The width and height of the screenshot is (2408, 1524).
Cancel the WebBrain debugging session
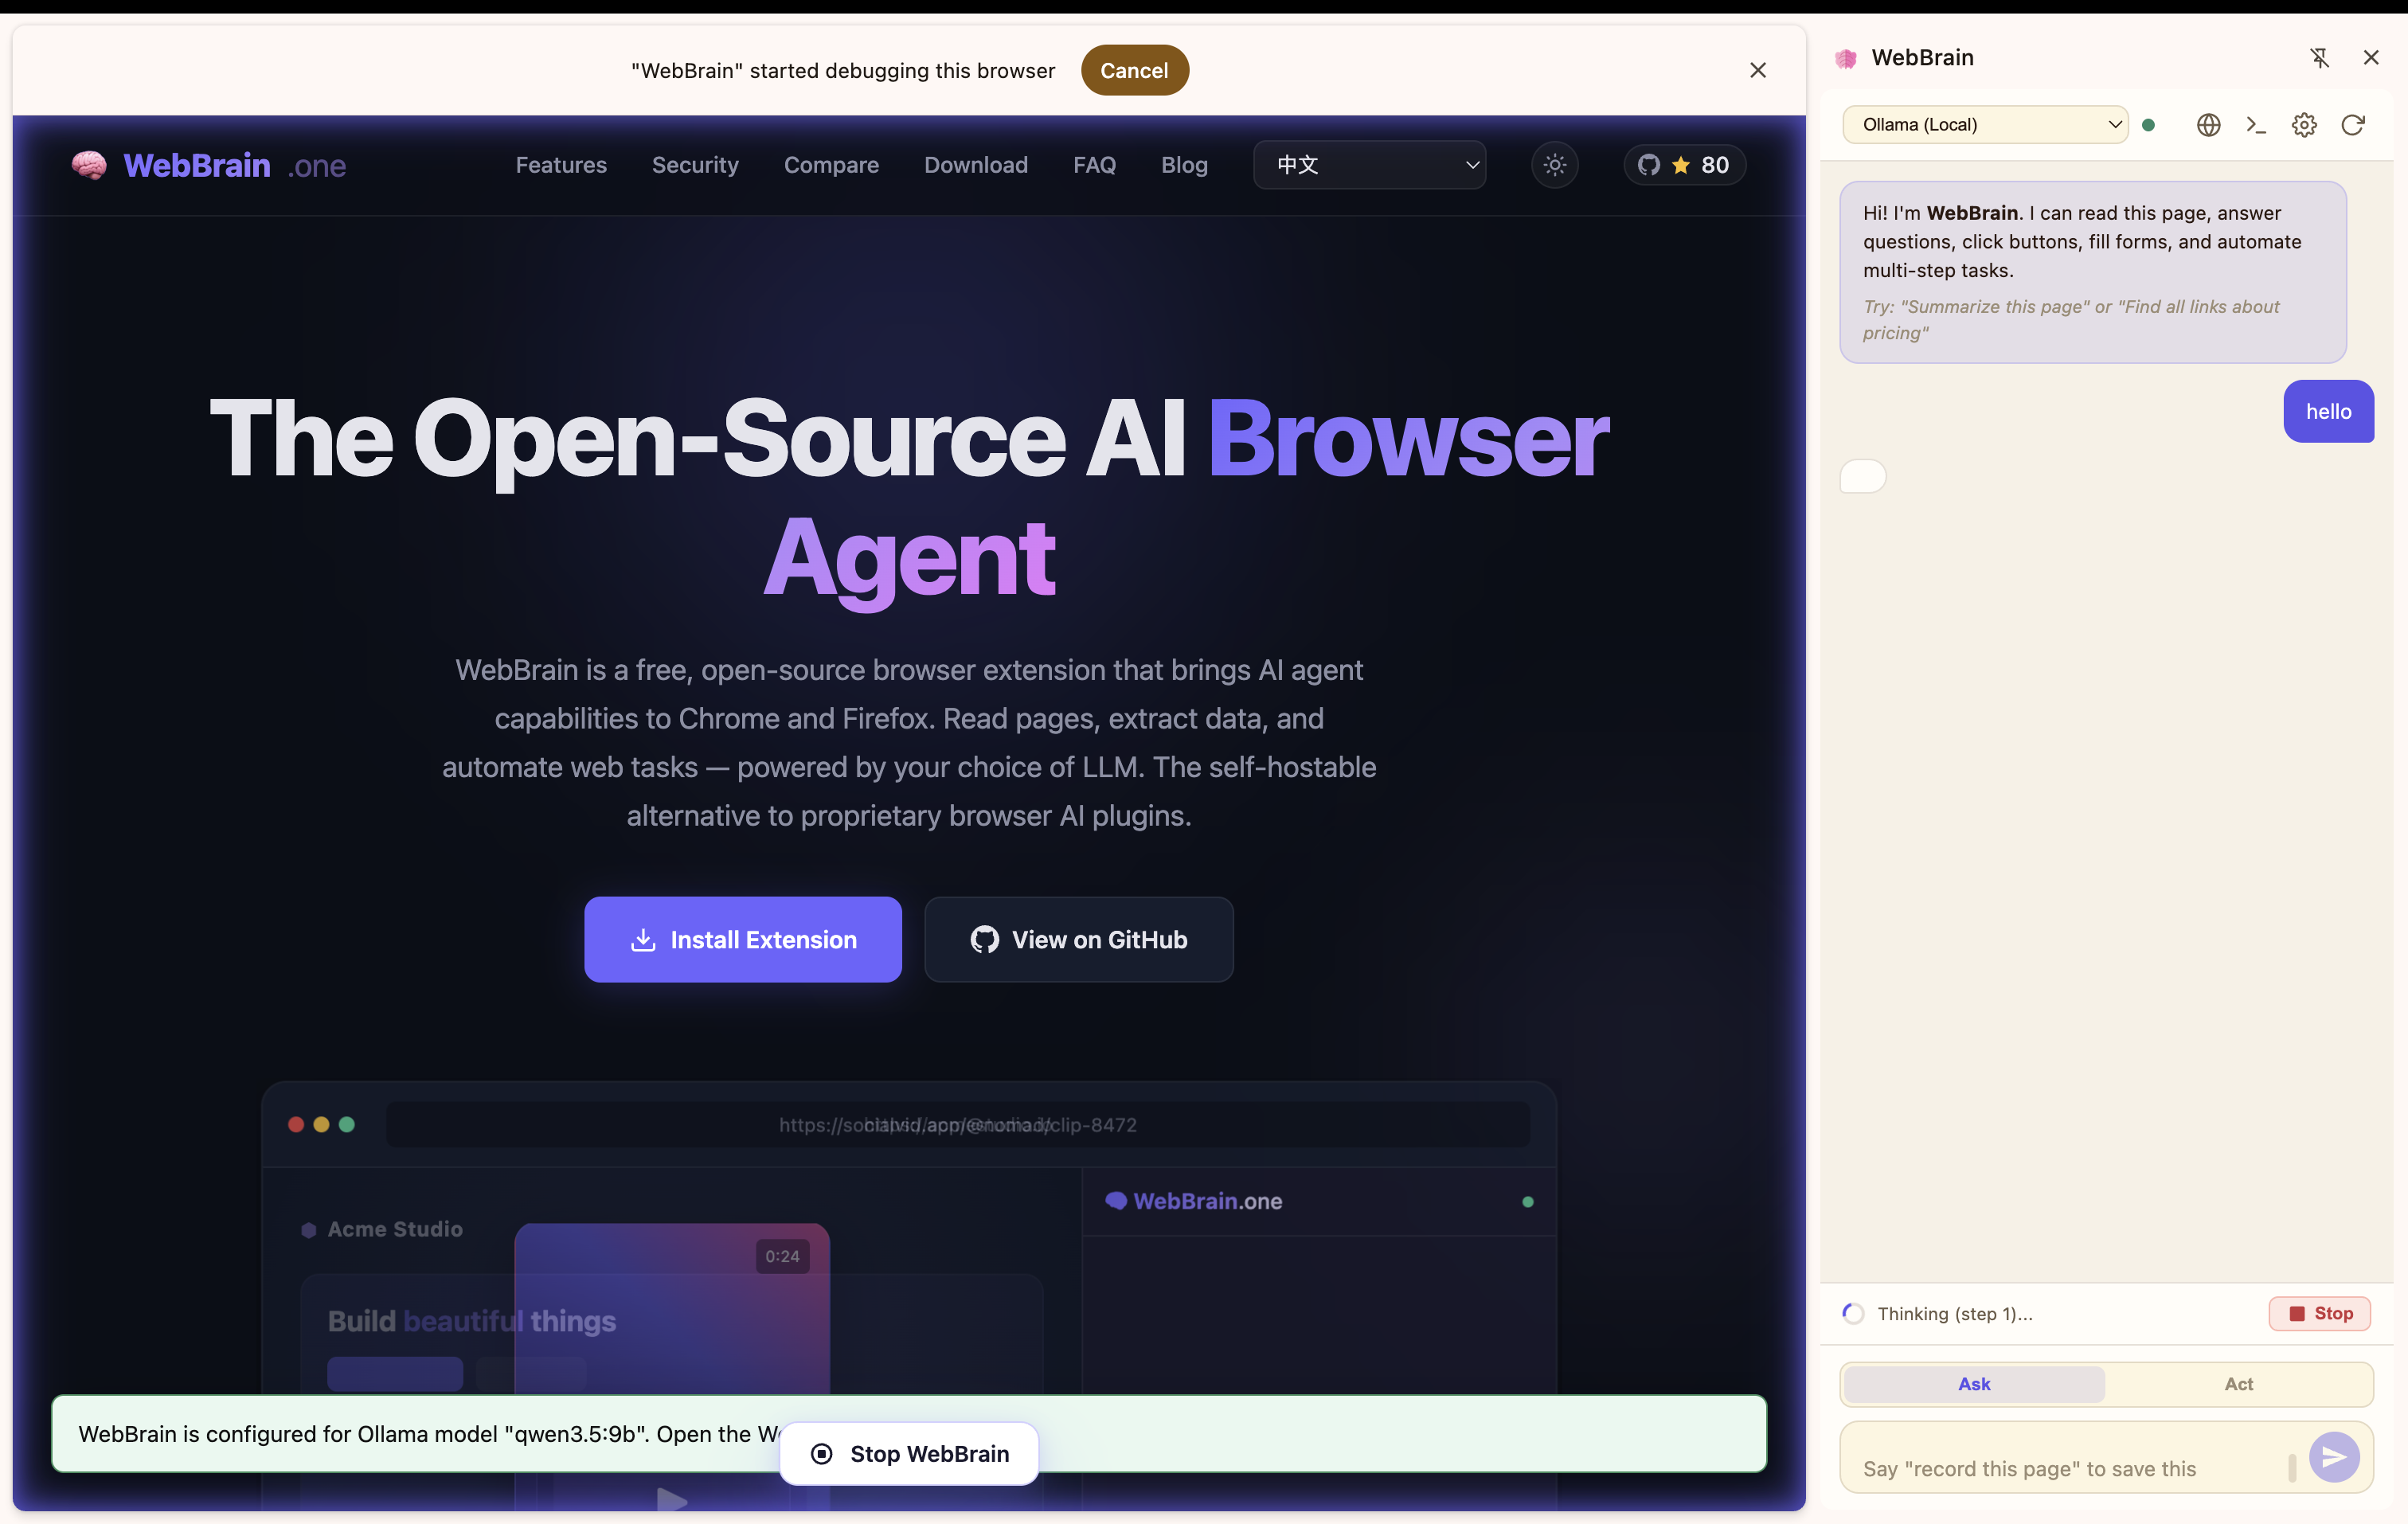pyautogui.click(x=1134, y=70)
